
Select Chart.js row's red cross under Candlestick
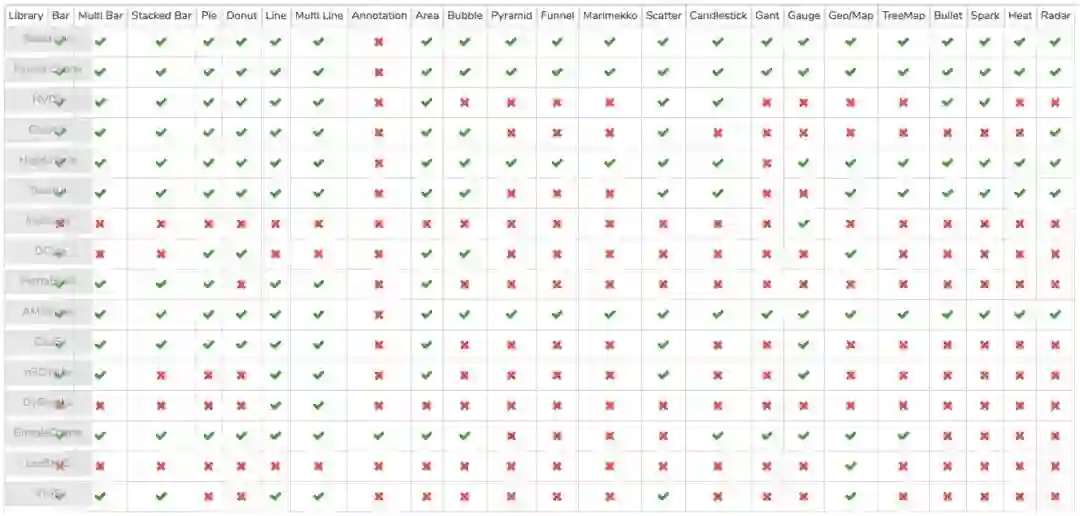717,132
